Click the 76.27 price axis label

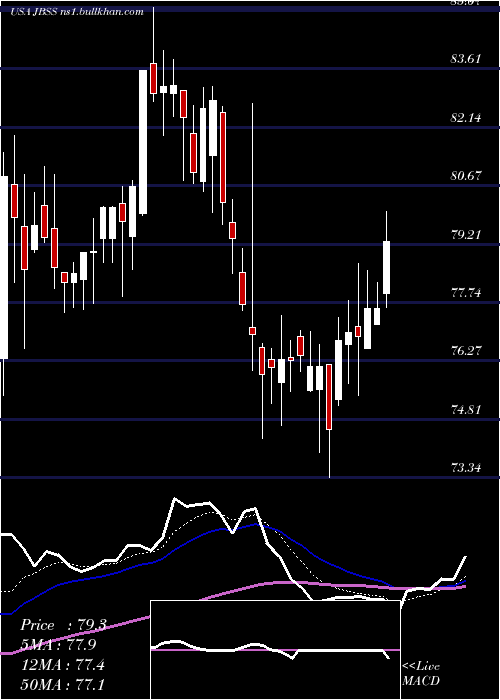coord(466,351)
